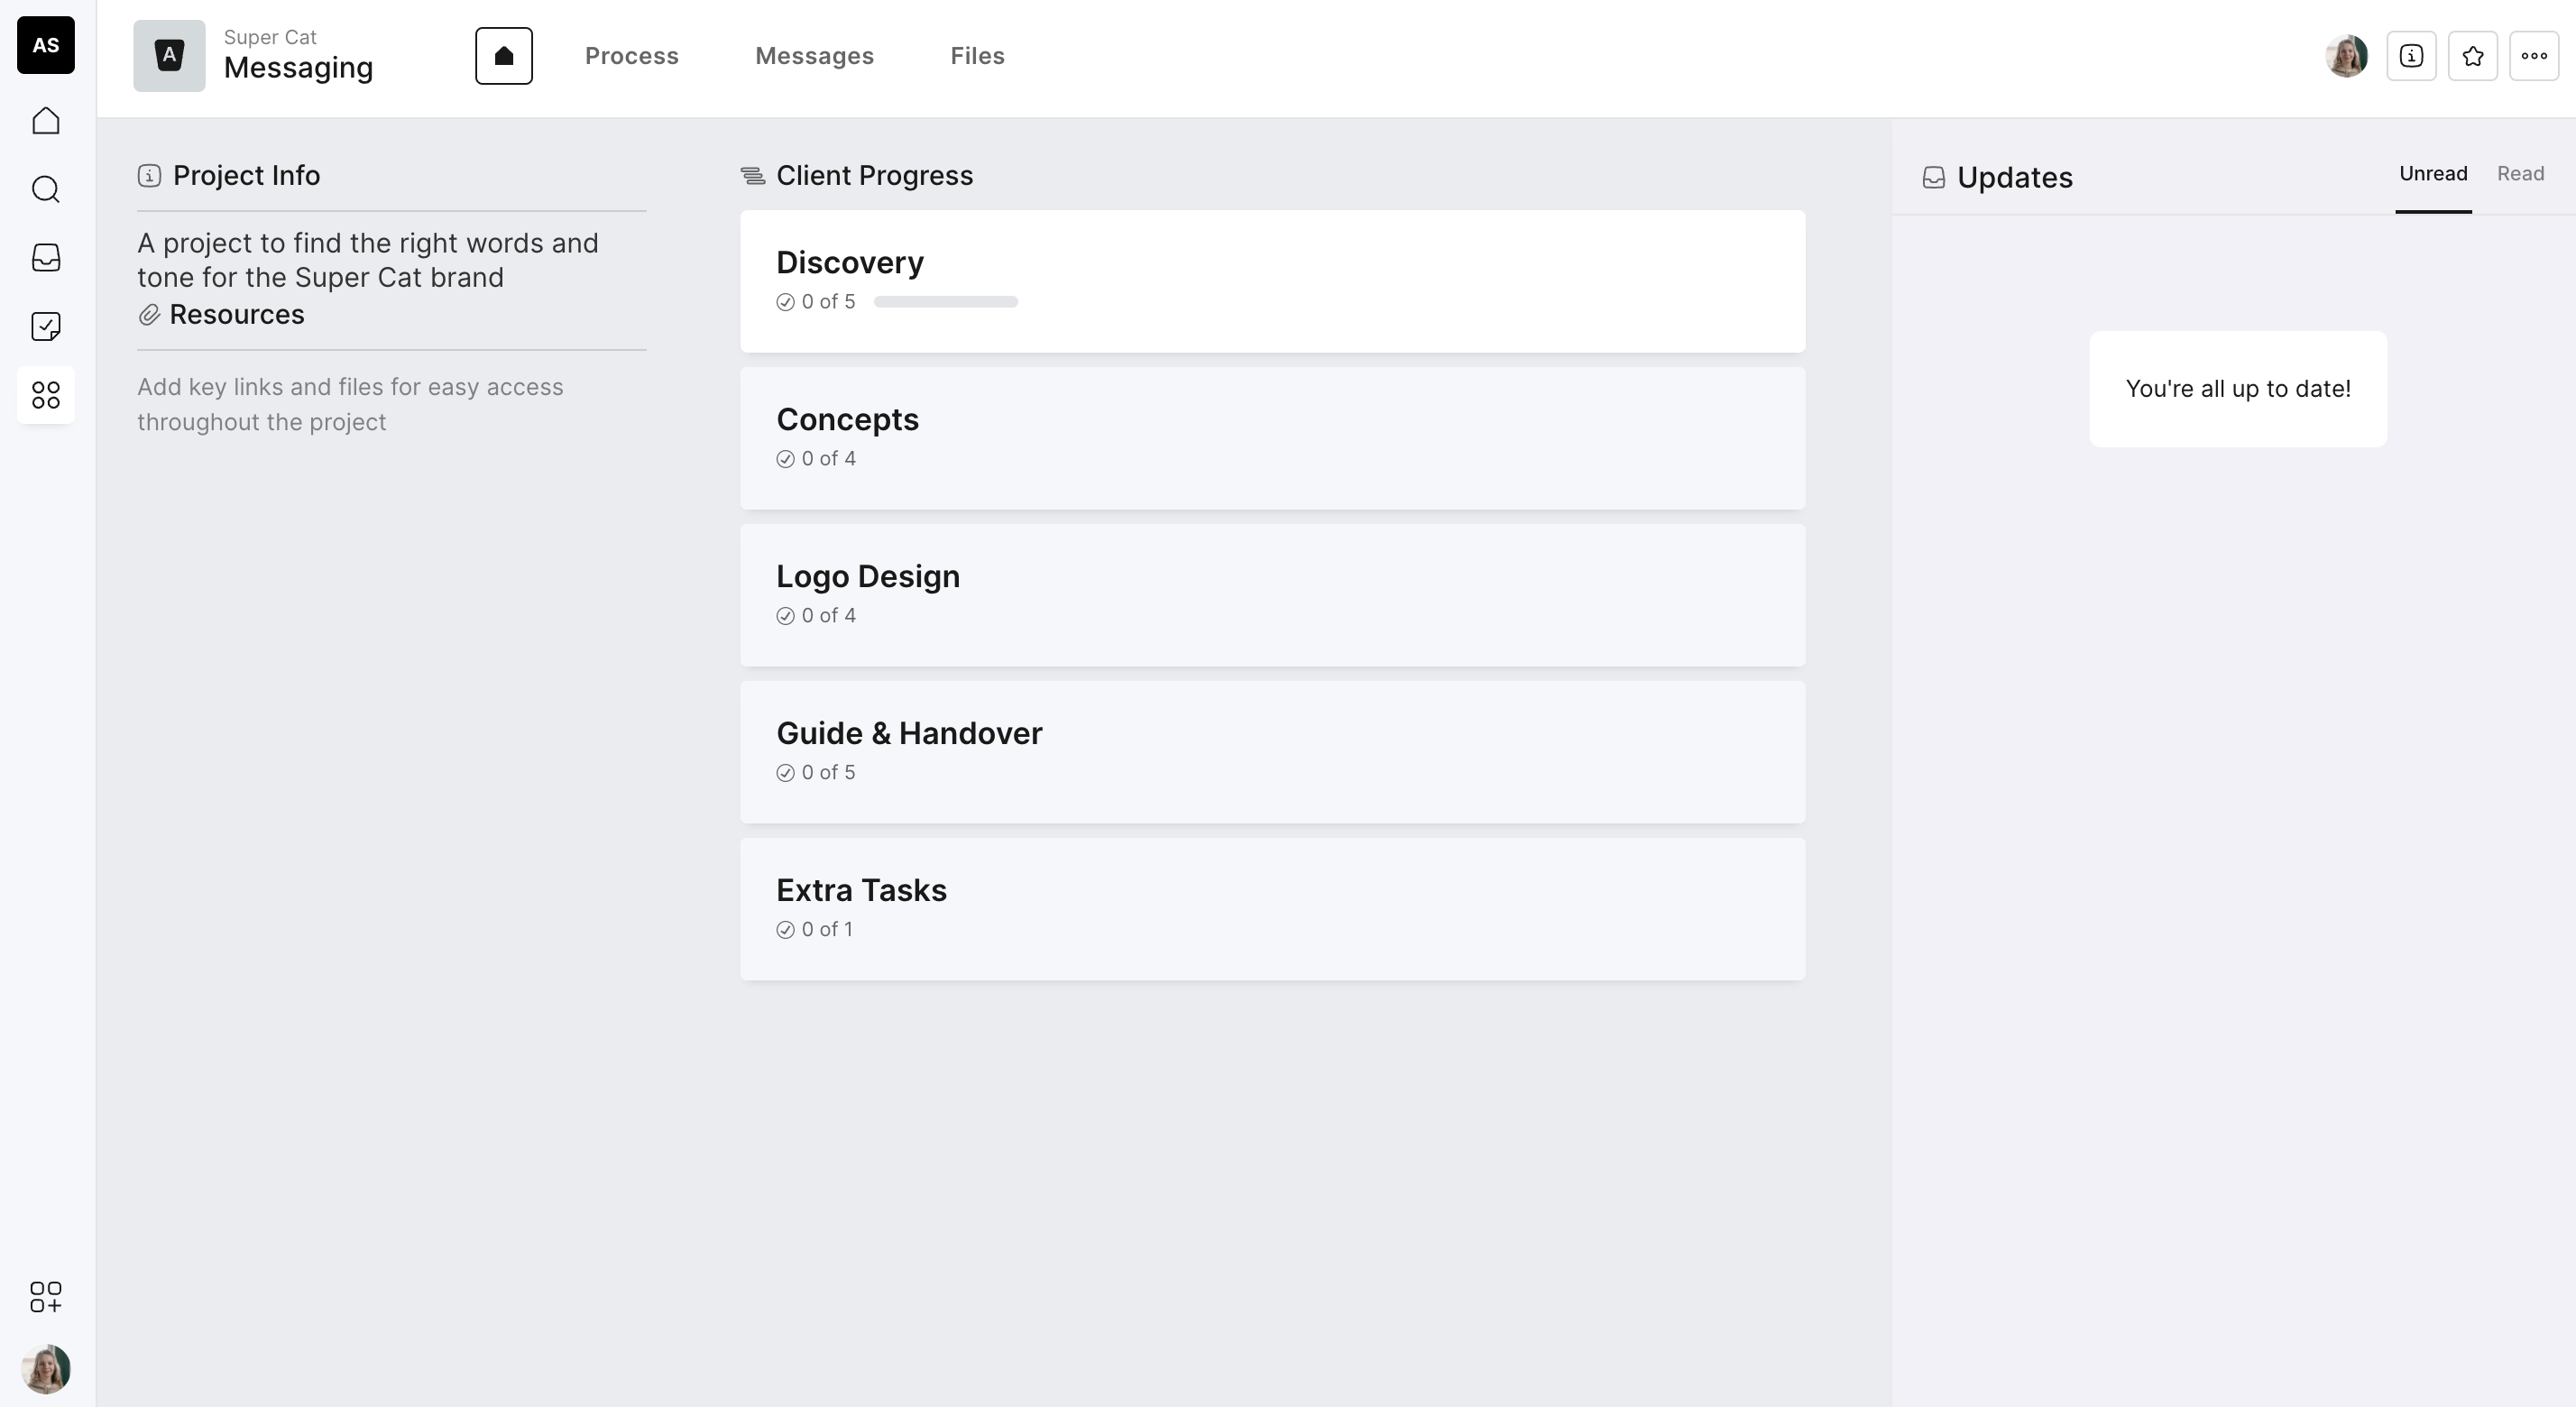Open the home icon in left sidebar
The width and height of the screenshot is (2576, 1407).
pos(46,121)
